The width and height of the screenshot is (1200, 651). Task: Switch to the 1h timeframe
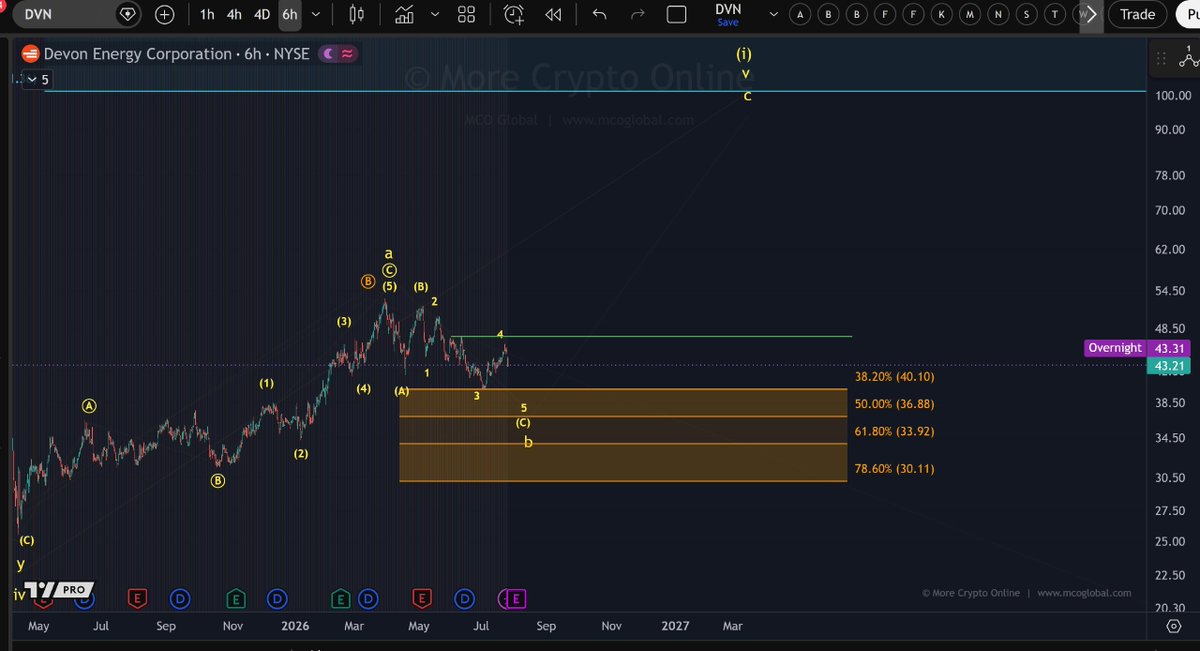pyautogui.click(x=207, y=14)
